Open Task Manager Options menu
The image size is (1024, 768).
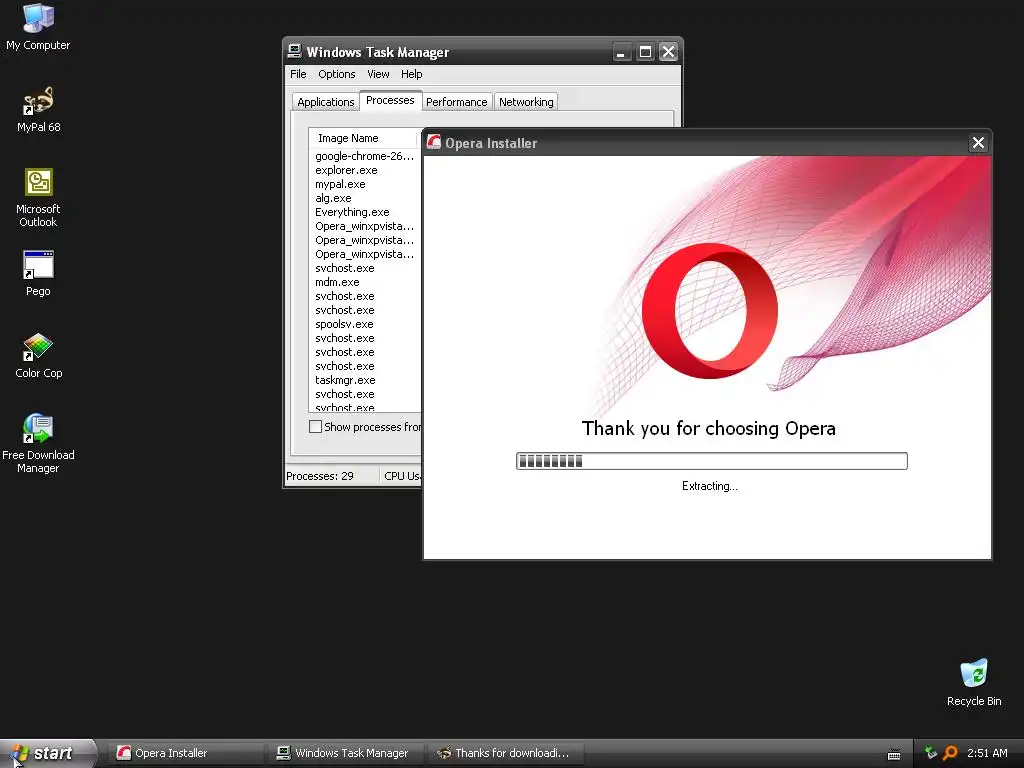coord(337,74)
